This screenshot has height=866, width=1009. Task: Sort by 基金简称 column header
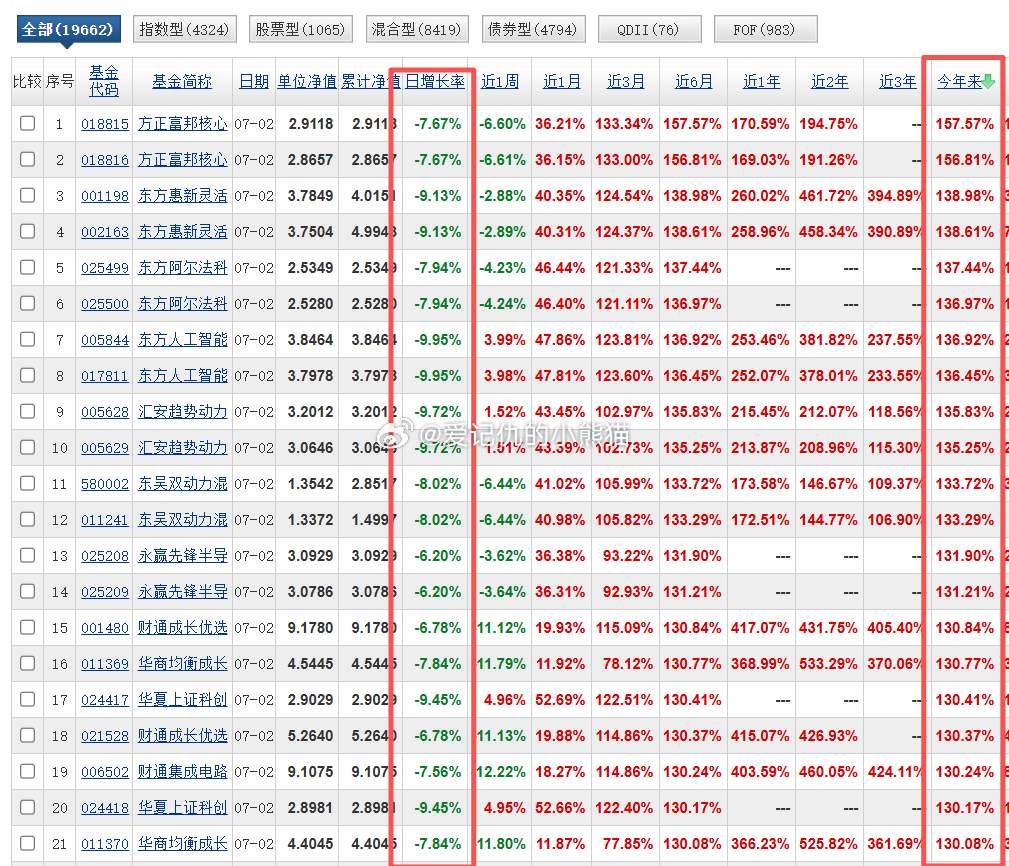point(182,82)
